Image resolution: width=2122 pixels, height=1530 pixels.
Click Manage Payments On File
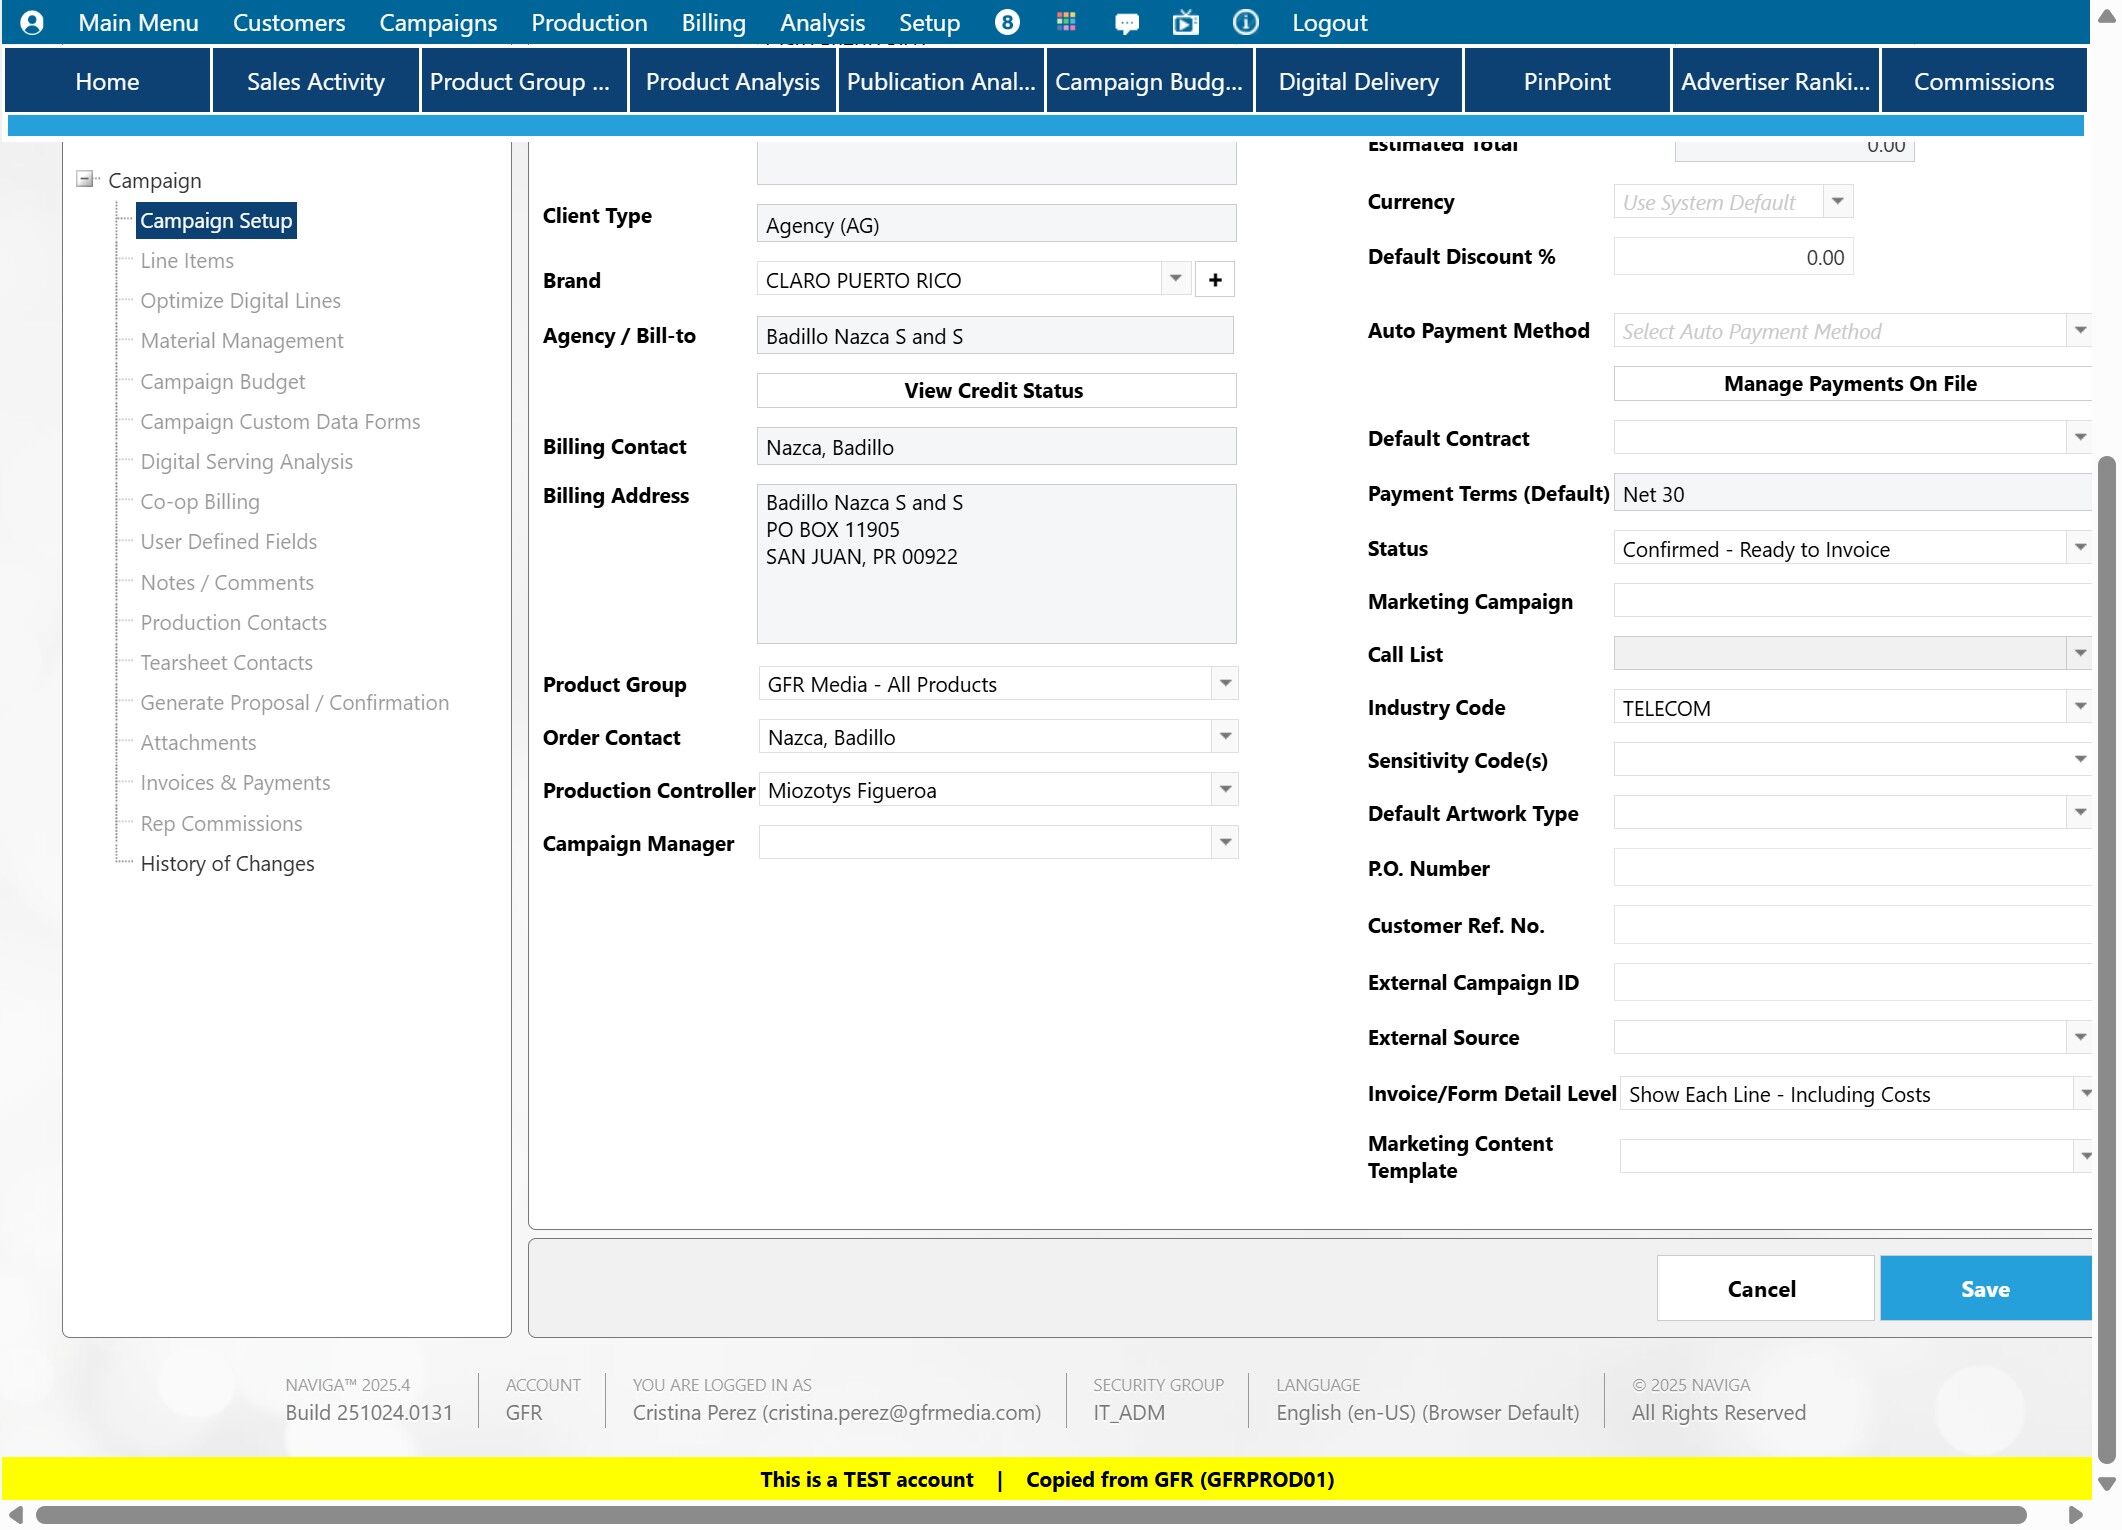(1849, 384)
